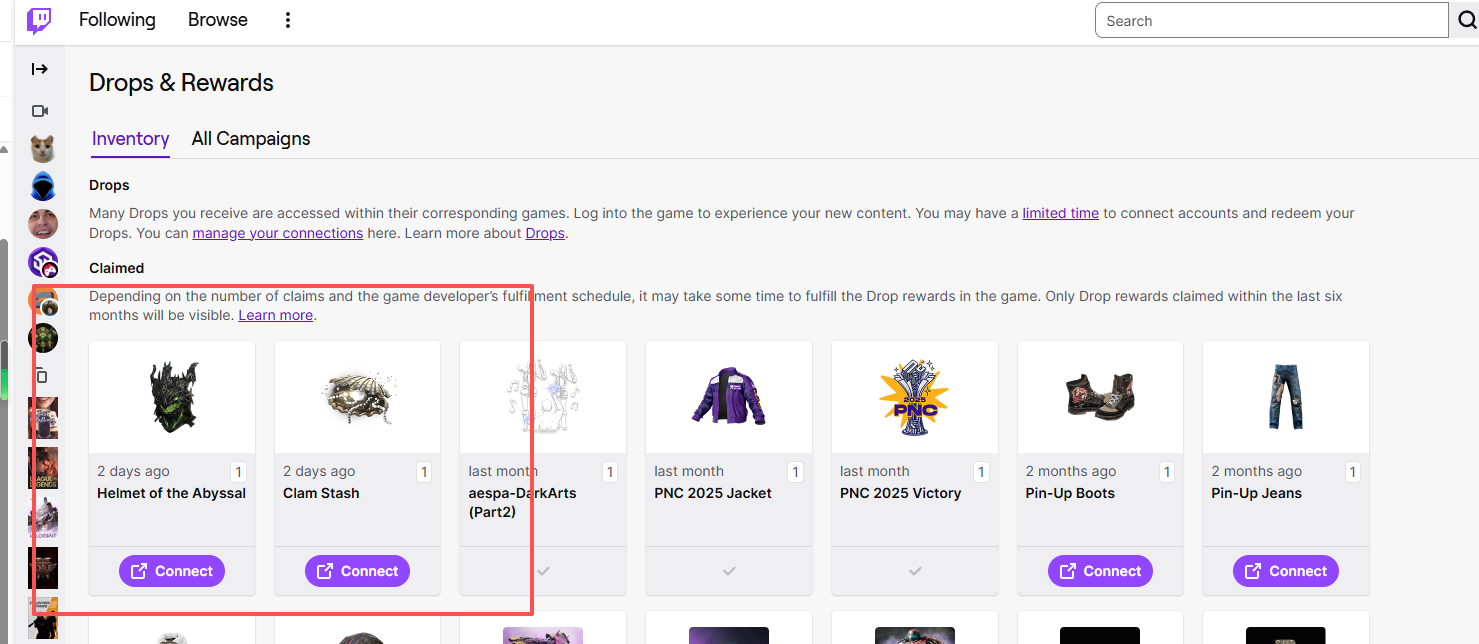Open the purple cube avatar channel

(42, 262)
